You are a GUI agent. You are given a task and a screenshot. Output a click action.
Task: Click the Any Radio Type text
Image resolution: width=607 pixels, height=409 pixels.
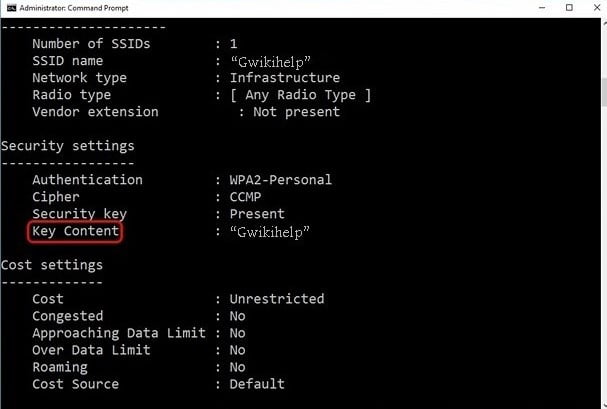300,95
